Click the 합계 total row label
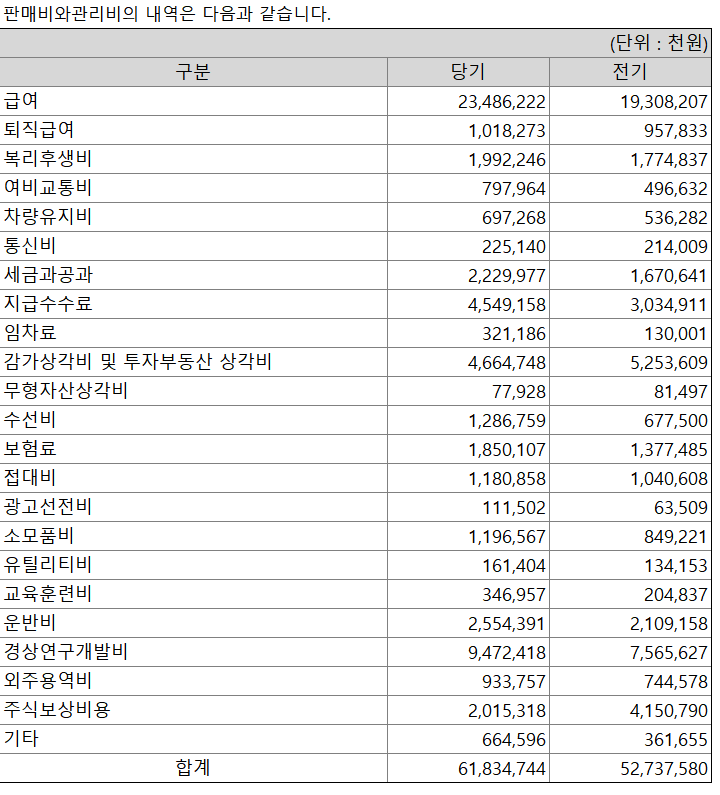Viewport: 720px width, 795px height. (x=193, y=767)
